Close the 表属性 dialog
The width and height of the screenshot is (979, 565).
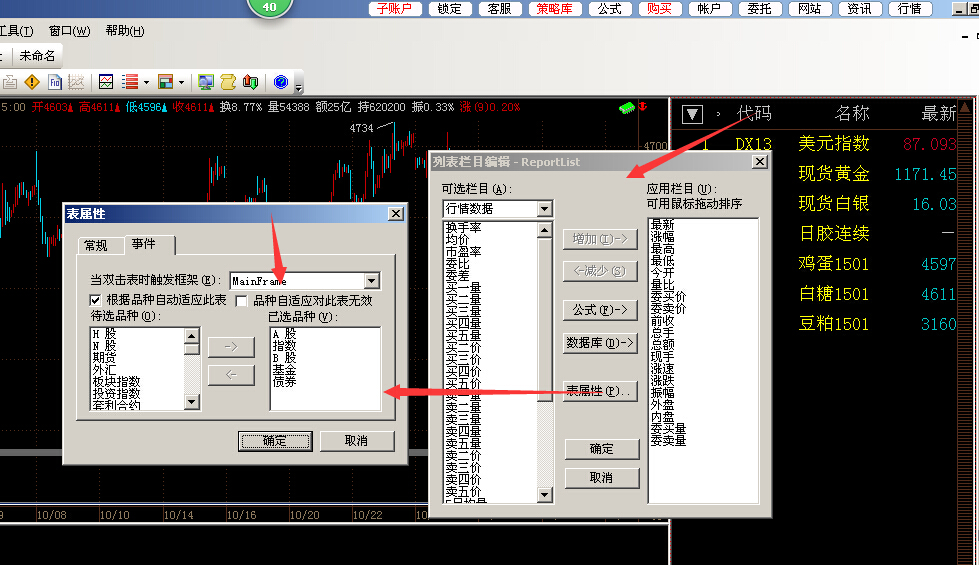pos(395,214)
